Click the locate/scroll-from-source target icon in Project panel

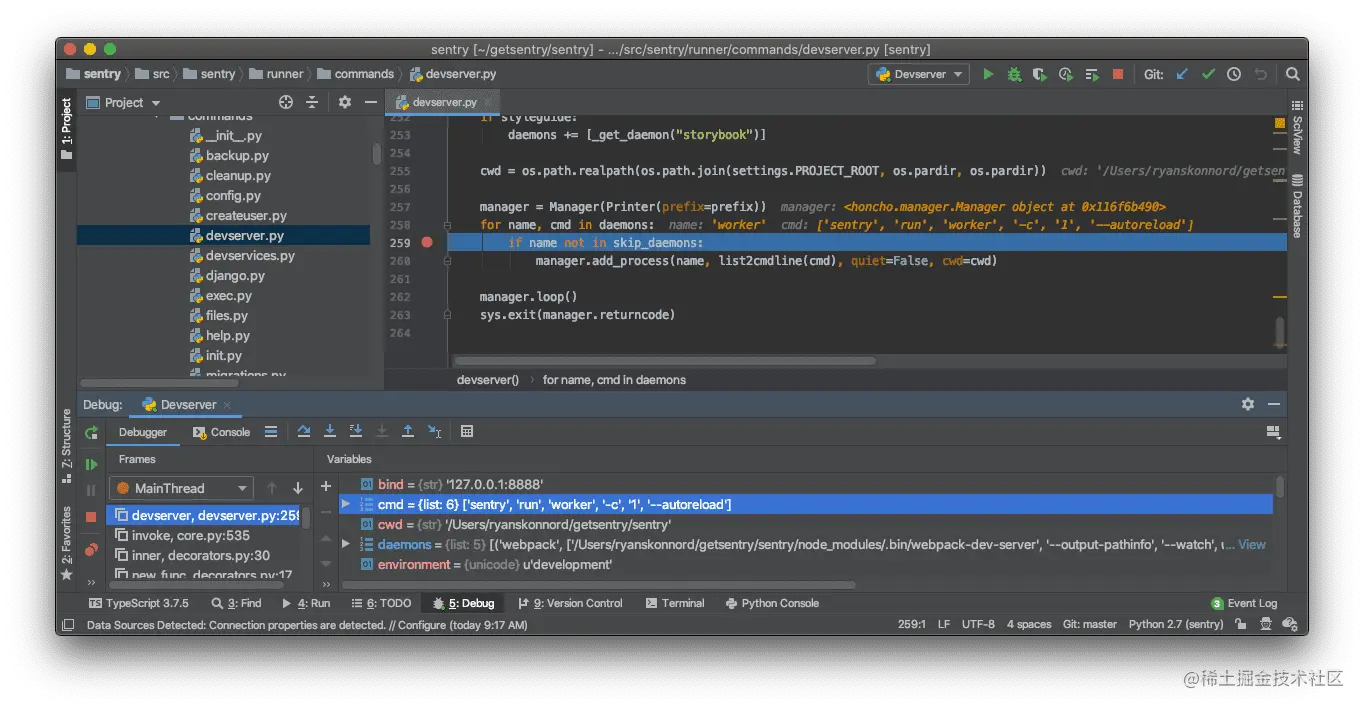[x=286, y=102]
